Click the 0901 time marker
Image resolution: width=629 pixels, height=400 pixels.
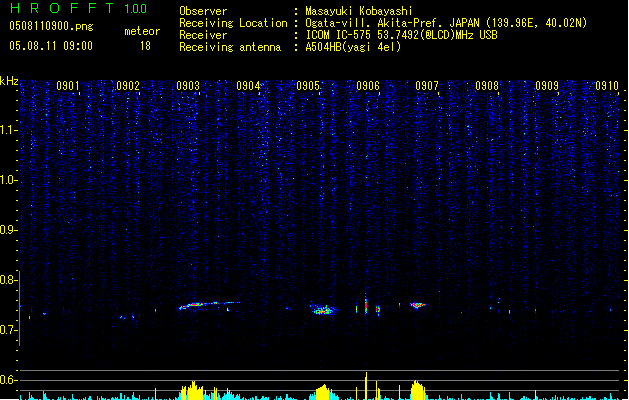coord(68,86)
